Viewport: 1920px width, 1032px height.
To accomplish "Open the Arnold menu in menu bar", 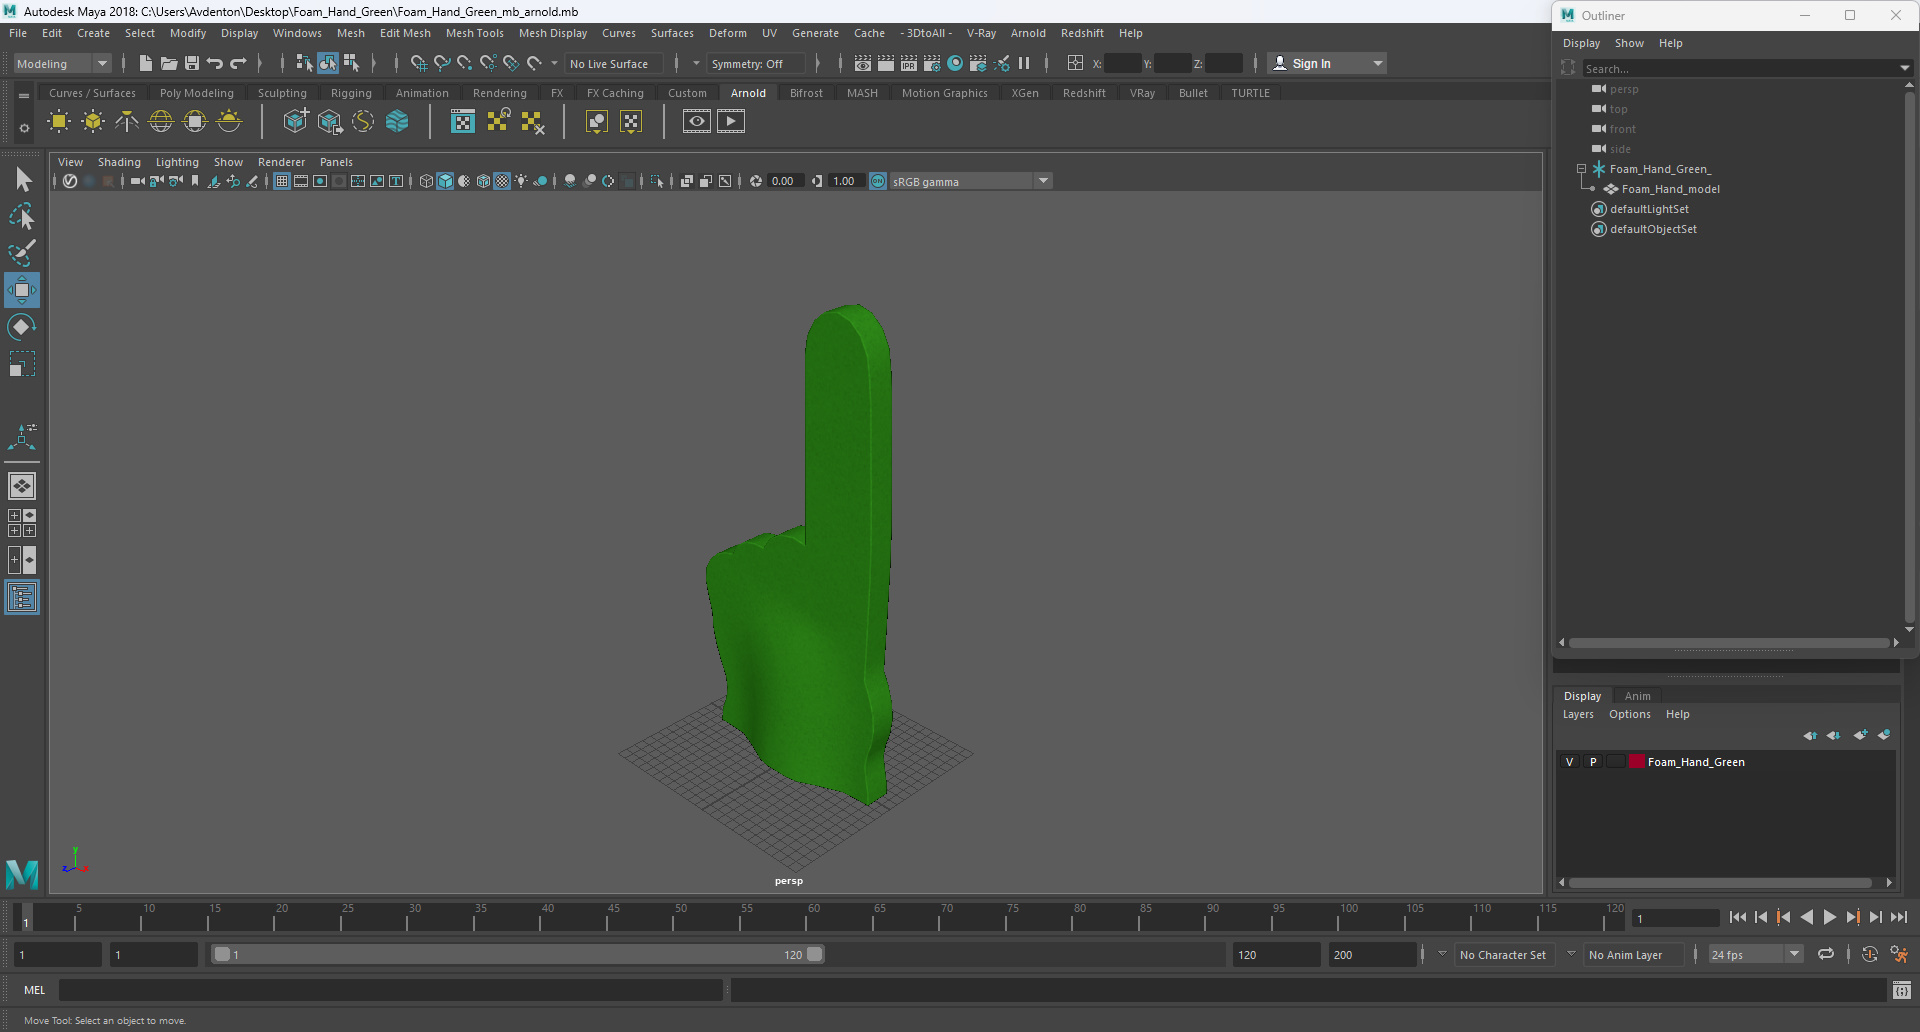I will pyautogui.click(x=1028, y=33).
